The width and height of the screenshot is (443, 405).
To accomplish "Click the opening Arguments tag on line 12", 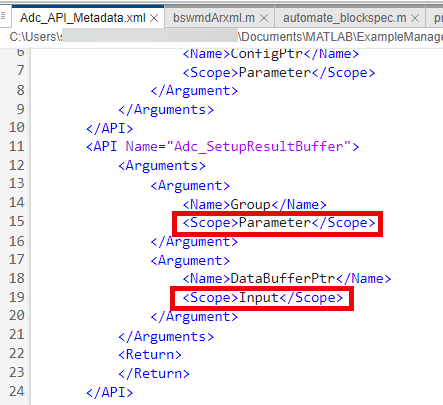I will [162, 166].
